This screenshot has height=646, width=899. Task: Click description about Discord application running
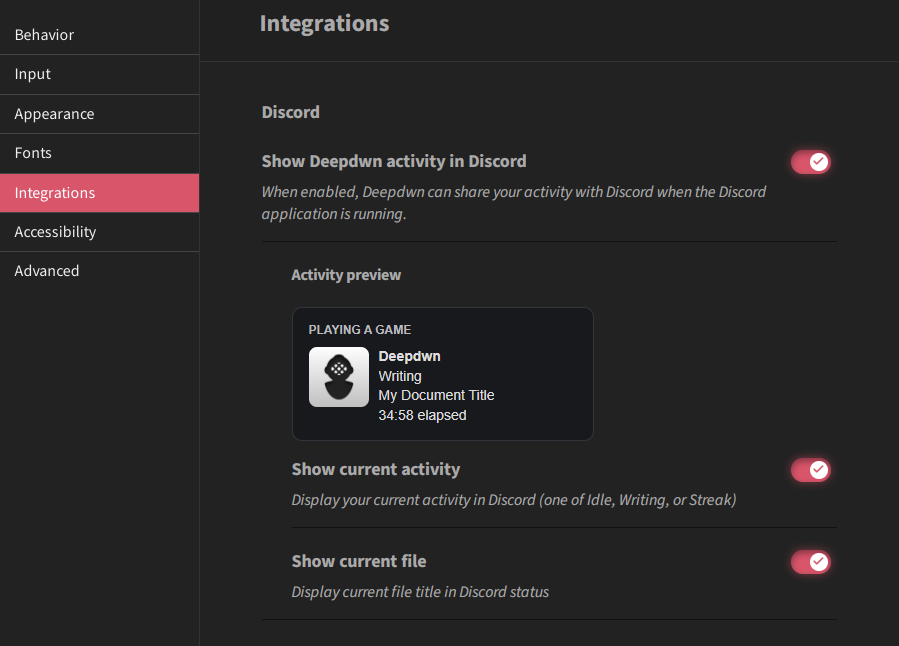(514, 203)
